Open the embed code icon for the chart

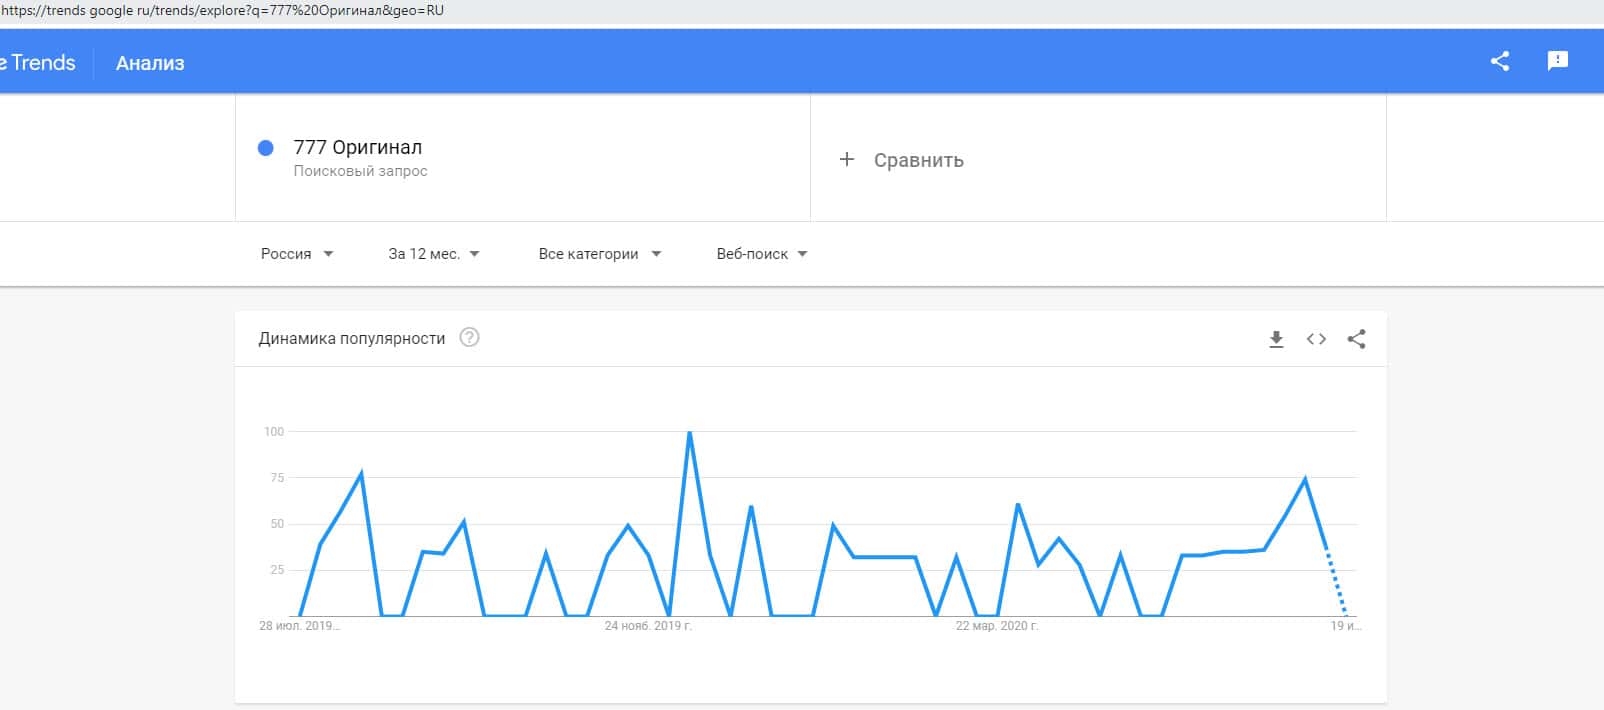coord(1316,339)
